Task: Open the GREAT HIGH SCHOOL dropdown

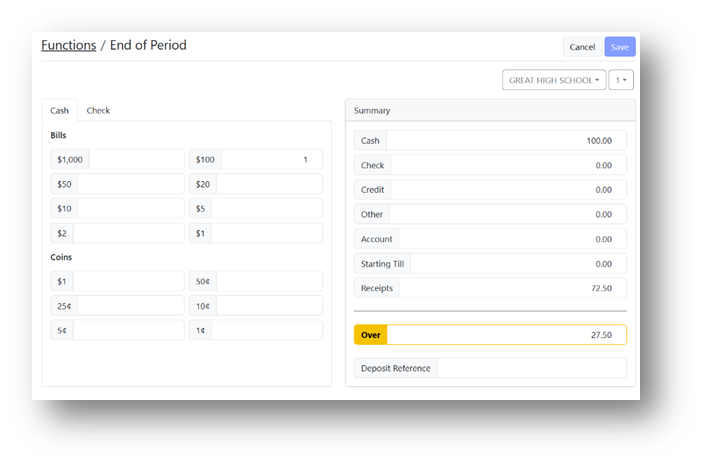Action: point(554,80)
